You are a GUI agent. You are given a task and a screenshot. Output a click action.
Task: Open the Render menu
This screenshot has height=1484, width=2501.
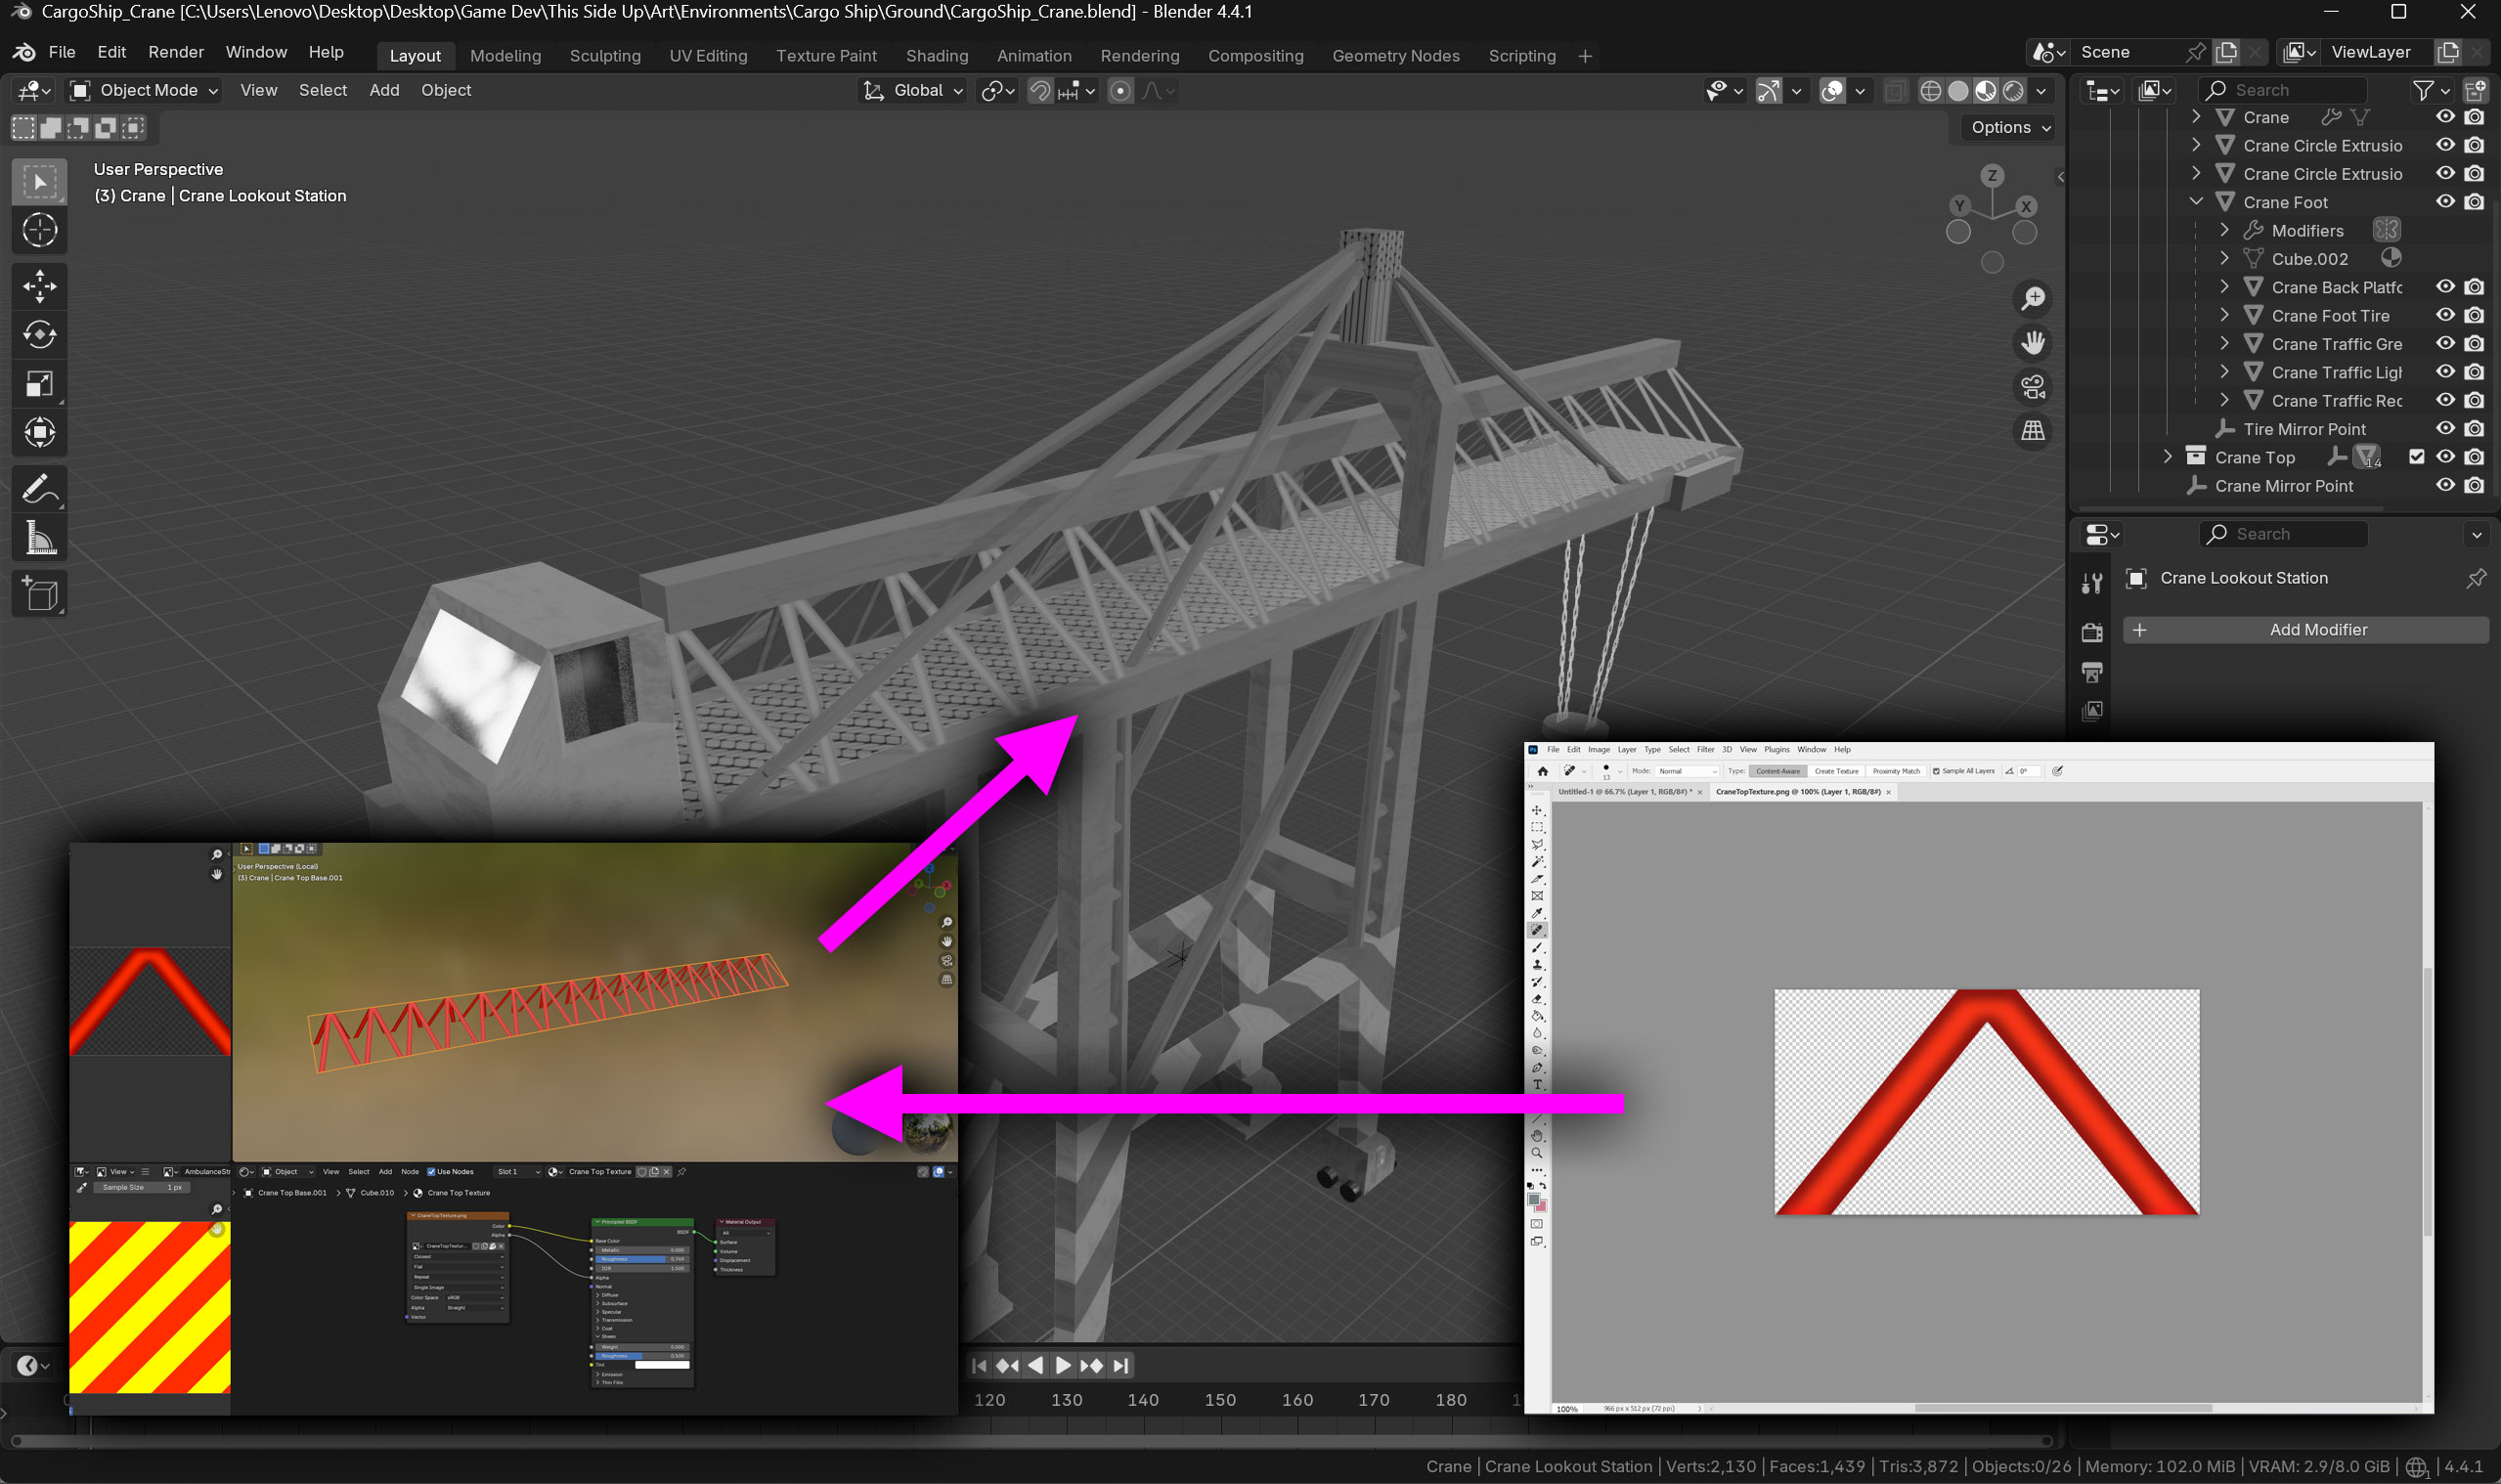tap(175, 52)
